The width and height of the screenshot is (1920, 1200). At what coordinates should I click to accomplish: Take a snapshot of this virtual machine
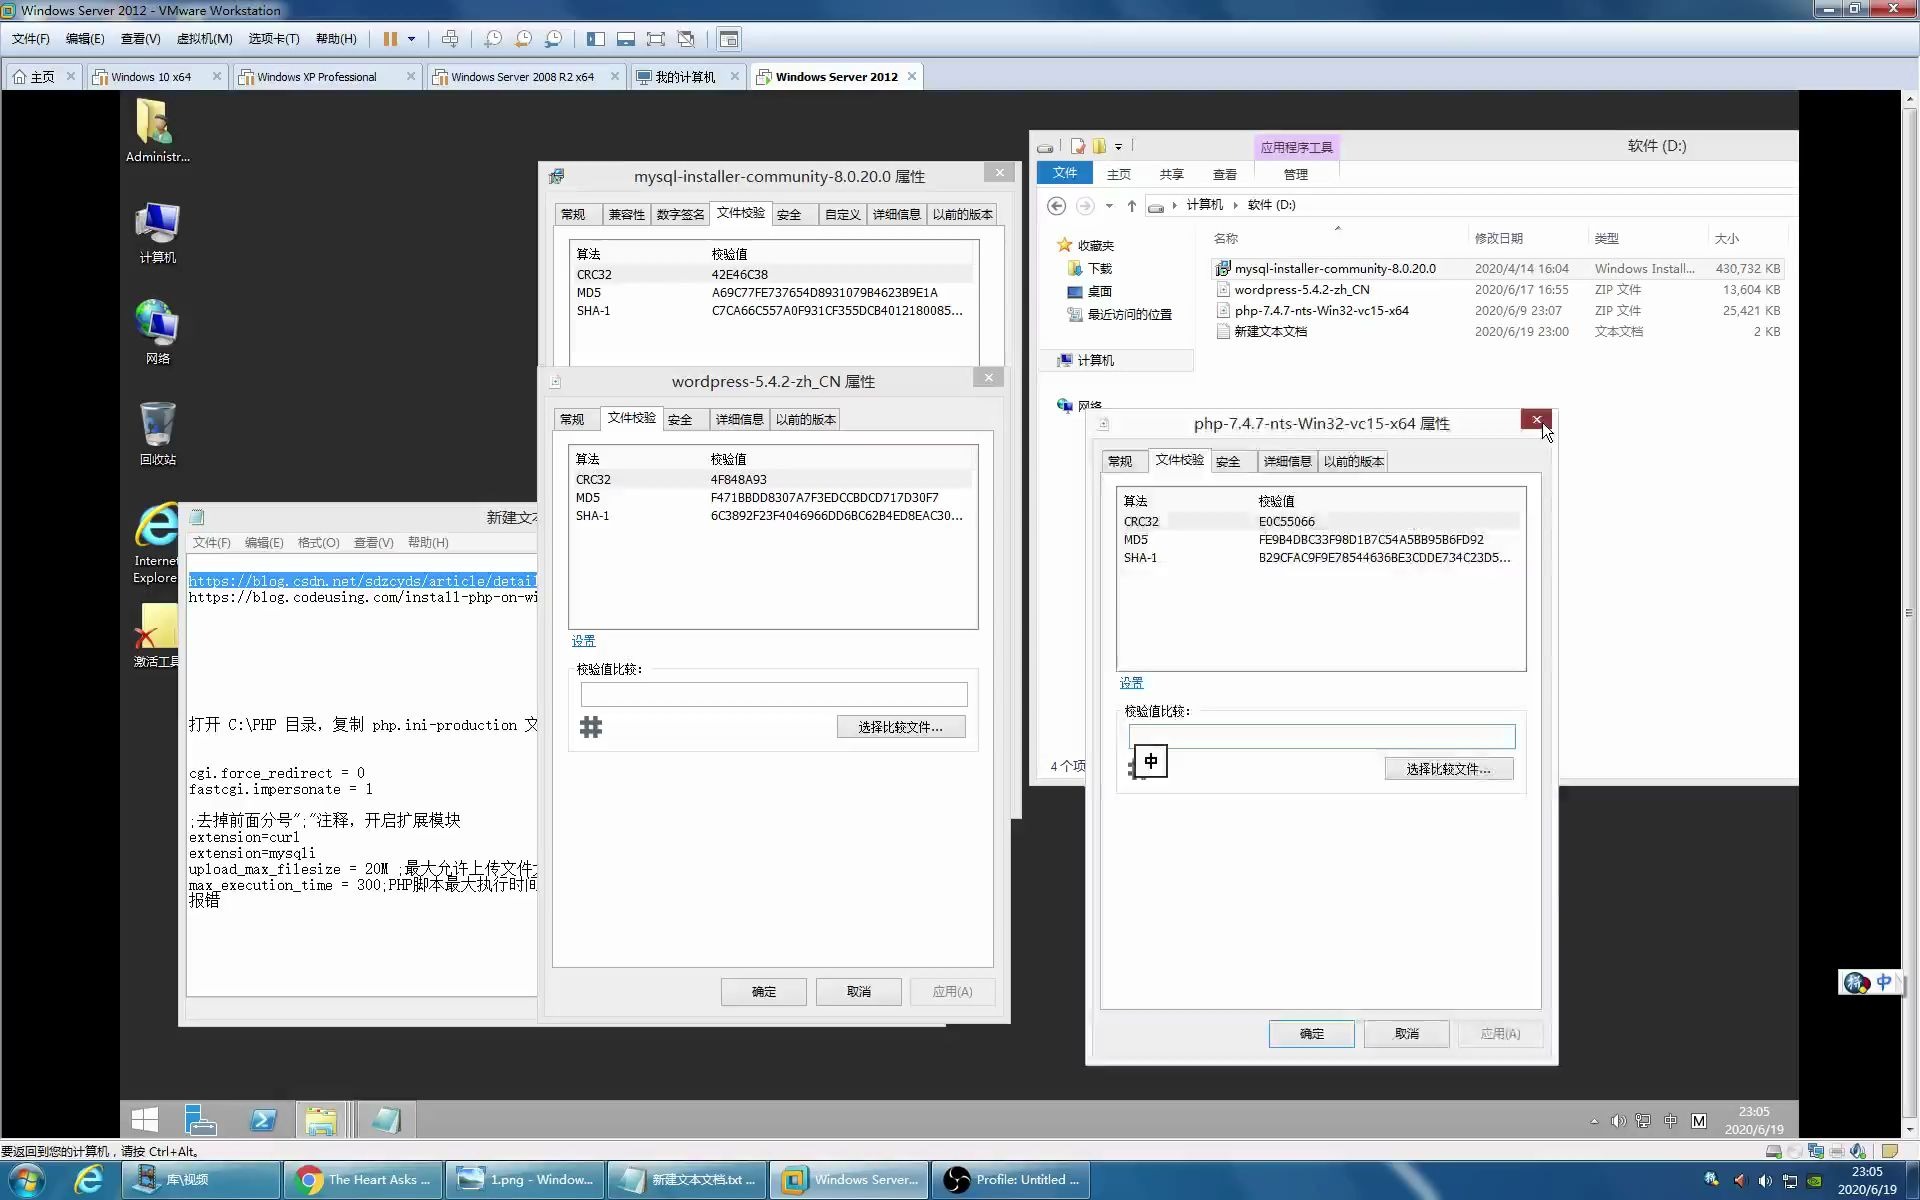pyautogui.click(x=493, y=39)
